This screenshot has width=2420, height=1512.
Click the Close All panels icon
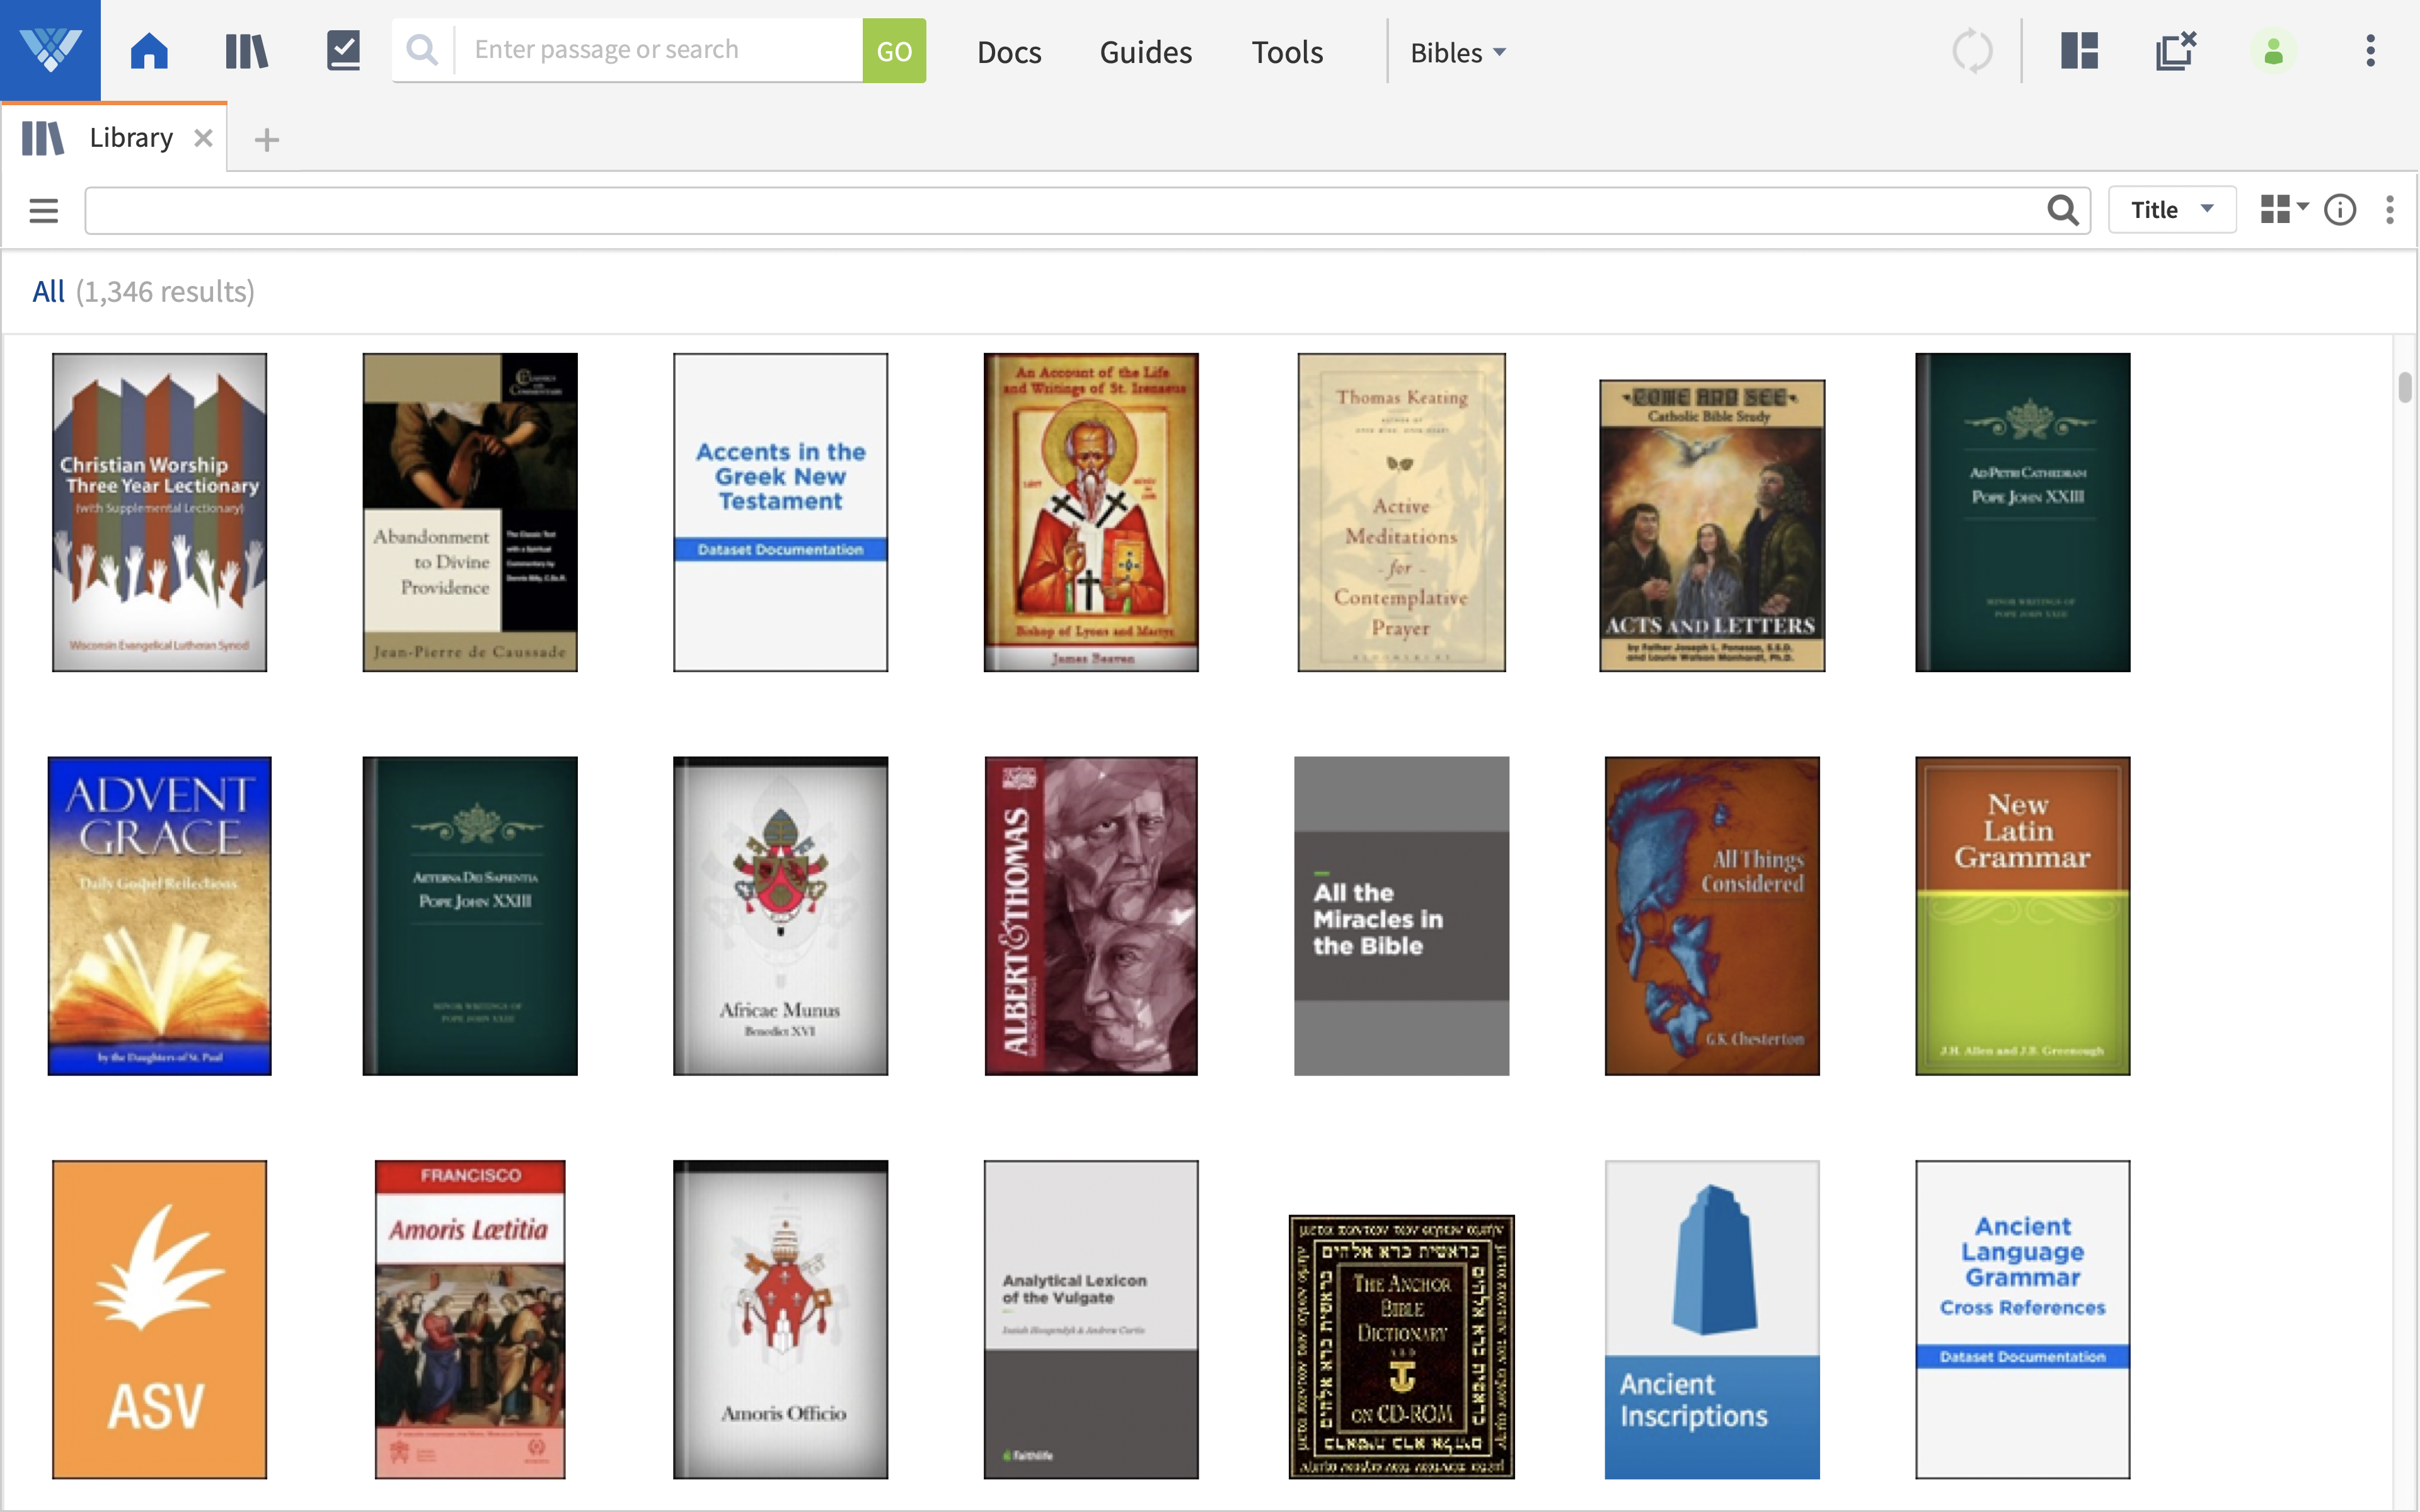pos(2176,50)
